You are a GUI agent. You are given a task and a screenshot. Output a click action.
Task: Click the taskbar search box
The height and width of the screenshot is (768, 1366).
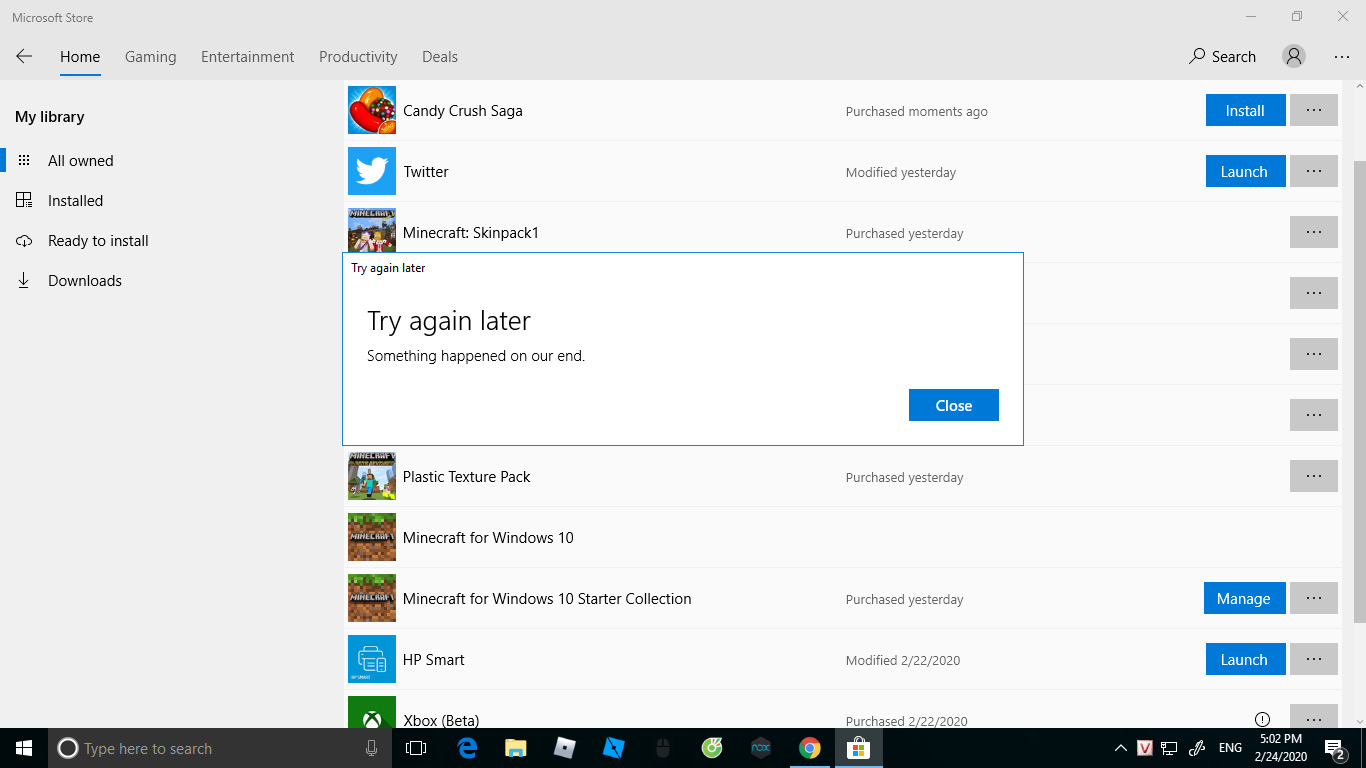(220, 748)
